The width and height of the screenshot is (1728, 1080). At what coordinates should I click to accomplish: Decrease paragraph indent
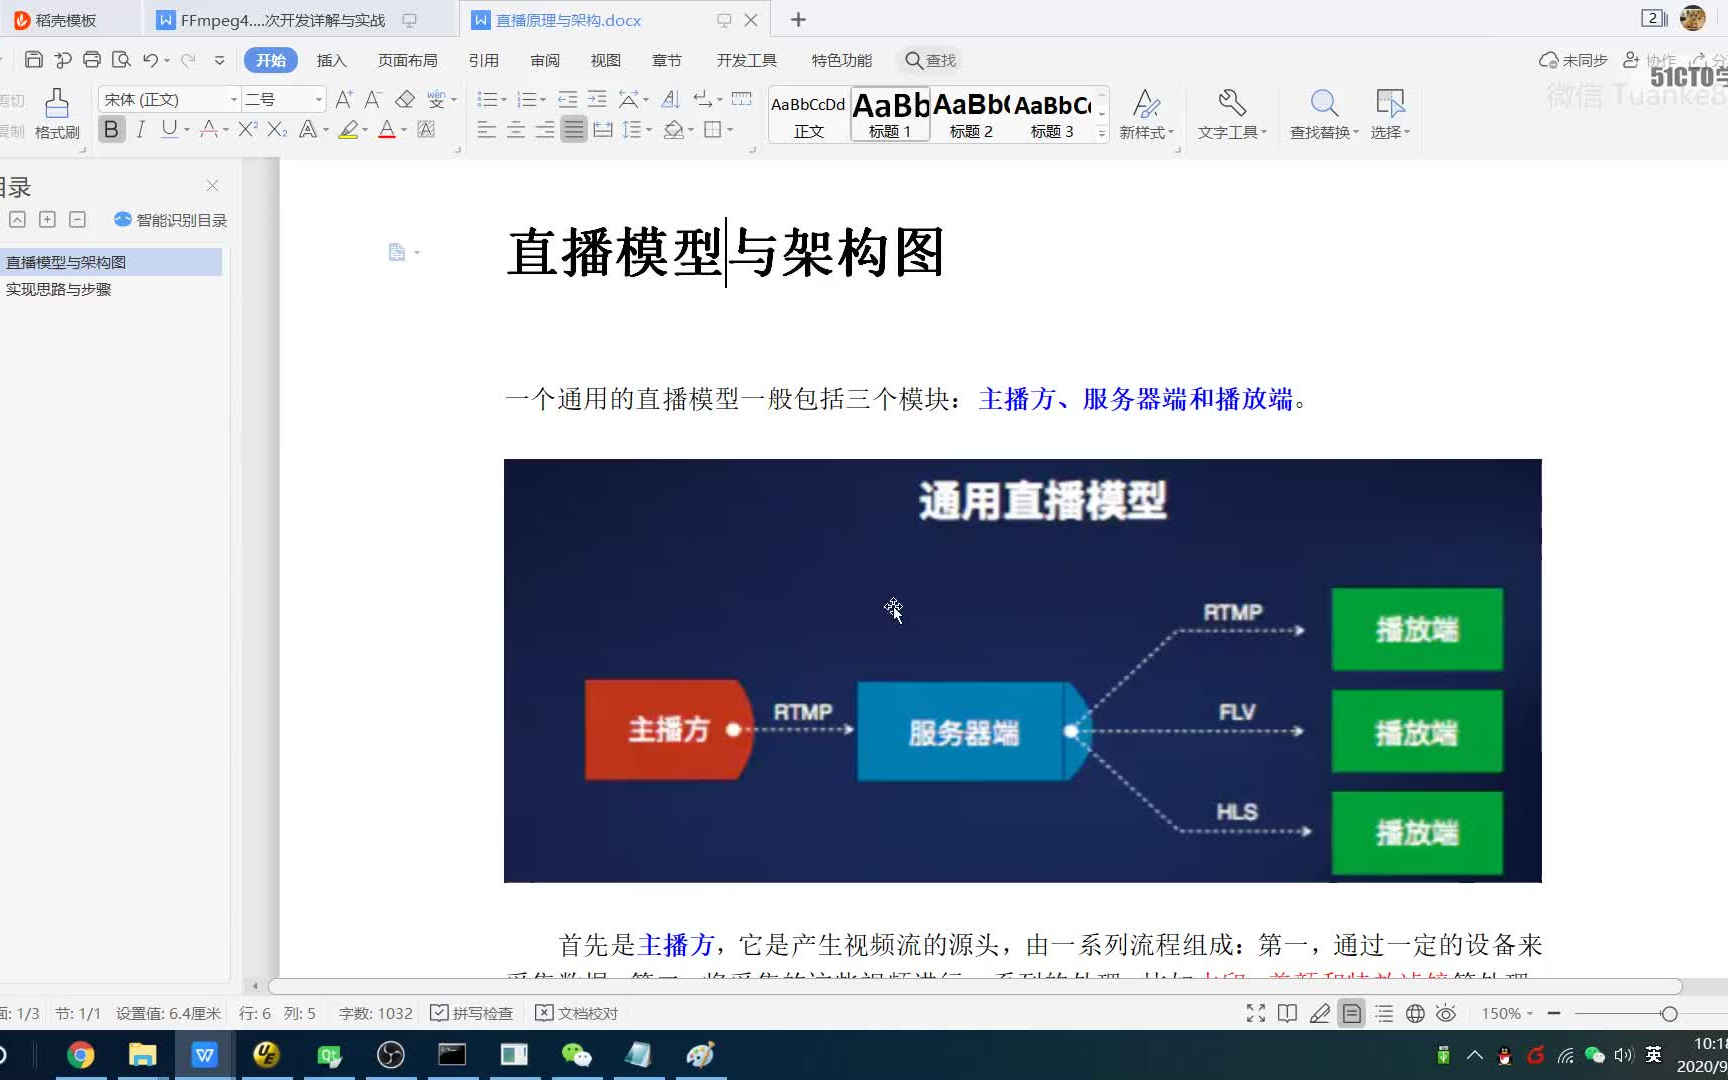(567, 99)
